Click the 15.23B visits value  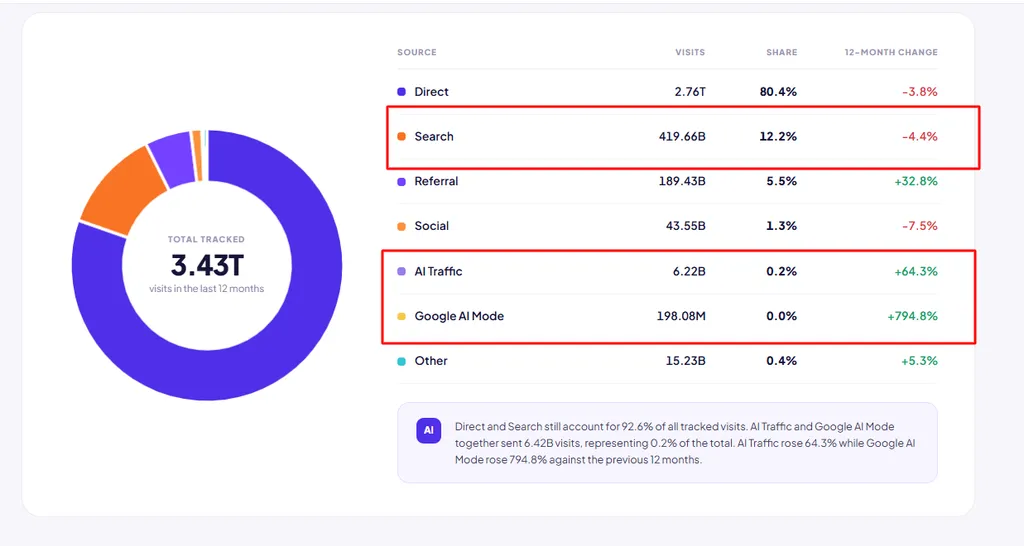point(686,361)
